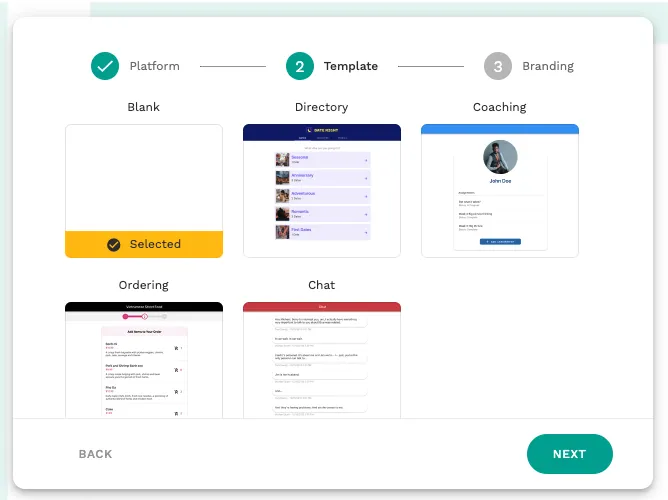Click John Doe's avatar in the Coaching preview
Viewport: 668px width, 500px height.
(500, 157)
